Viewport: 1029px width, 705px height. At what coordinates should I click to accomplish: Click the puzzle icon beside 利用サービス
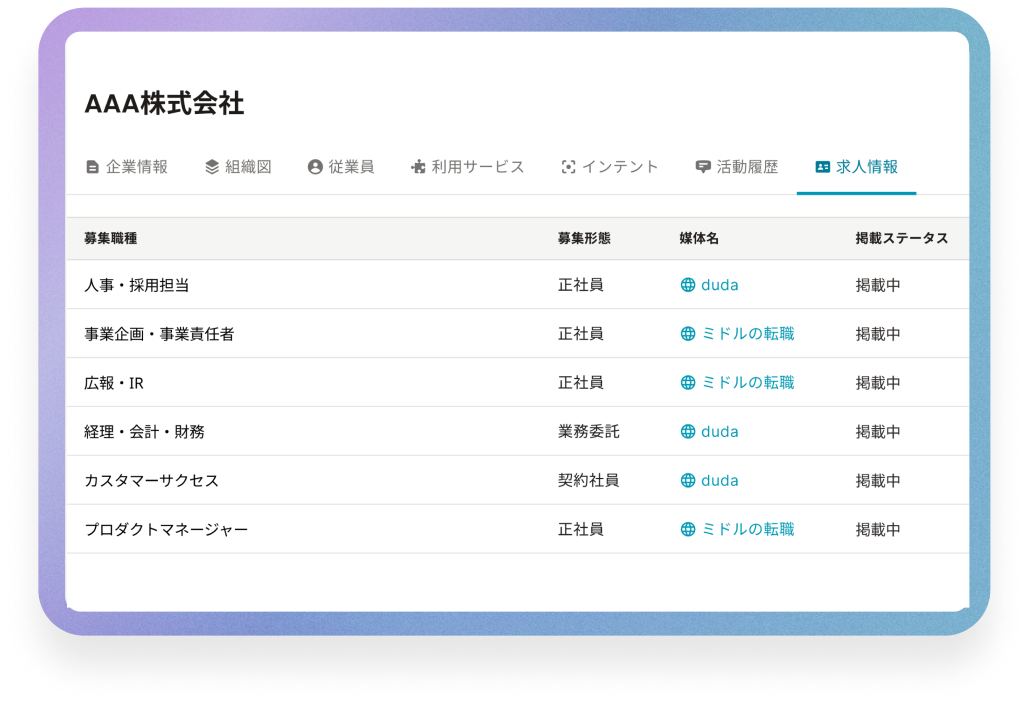[x=418, y=167]
